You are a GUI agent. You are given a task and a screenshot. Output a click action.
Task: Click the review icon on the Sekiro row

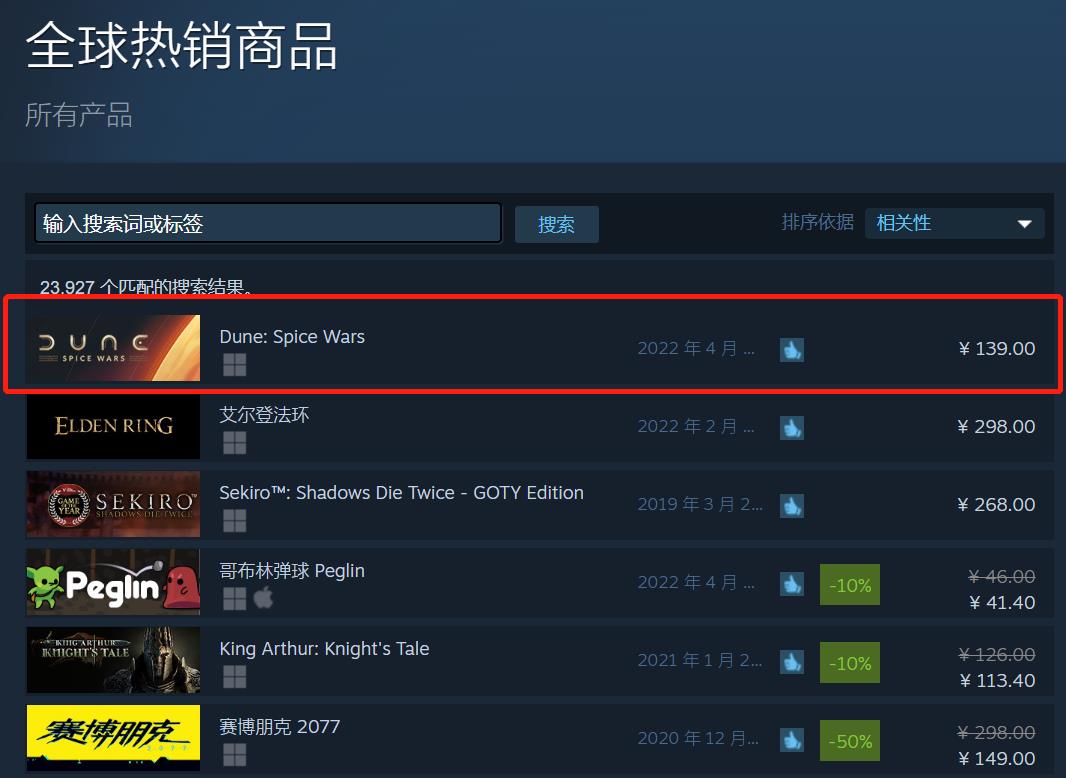(791, 506)
